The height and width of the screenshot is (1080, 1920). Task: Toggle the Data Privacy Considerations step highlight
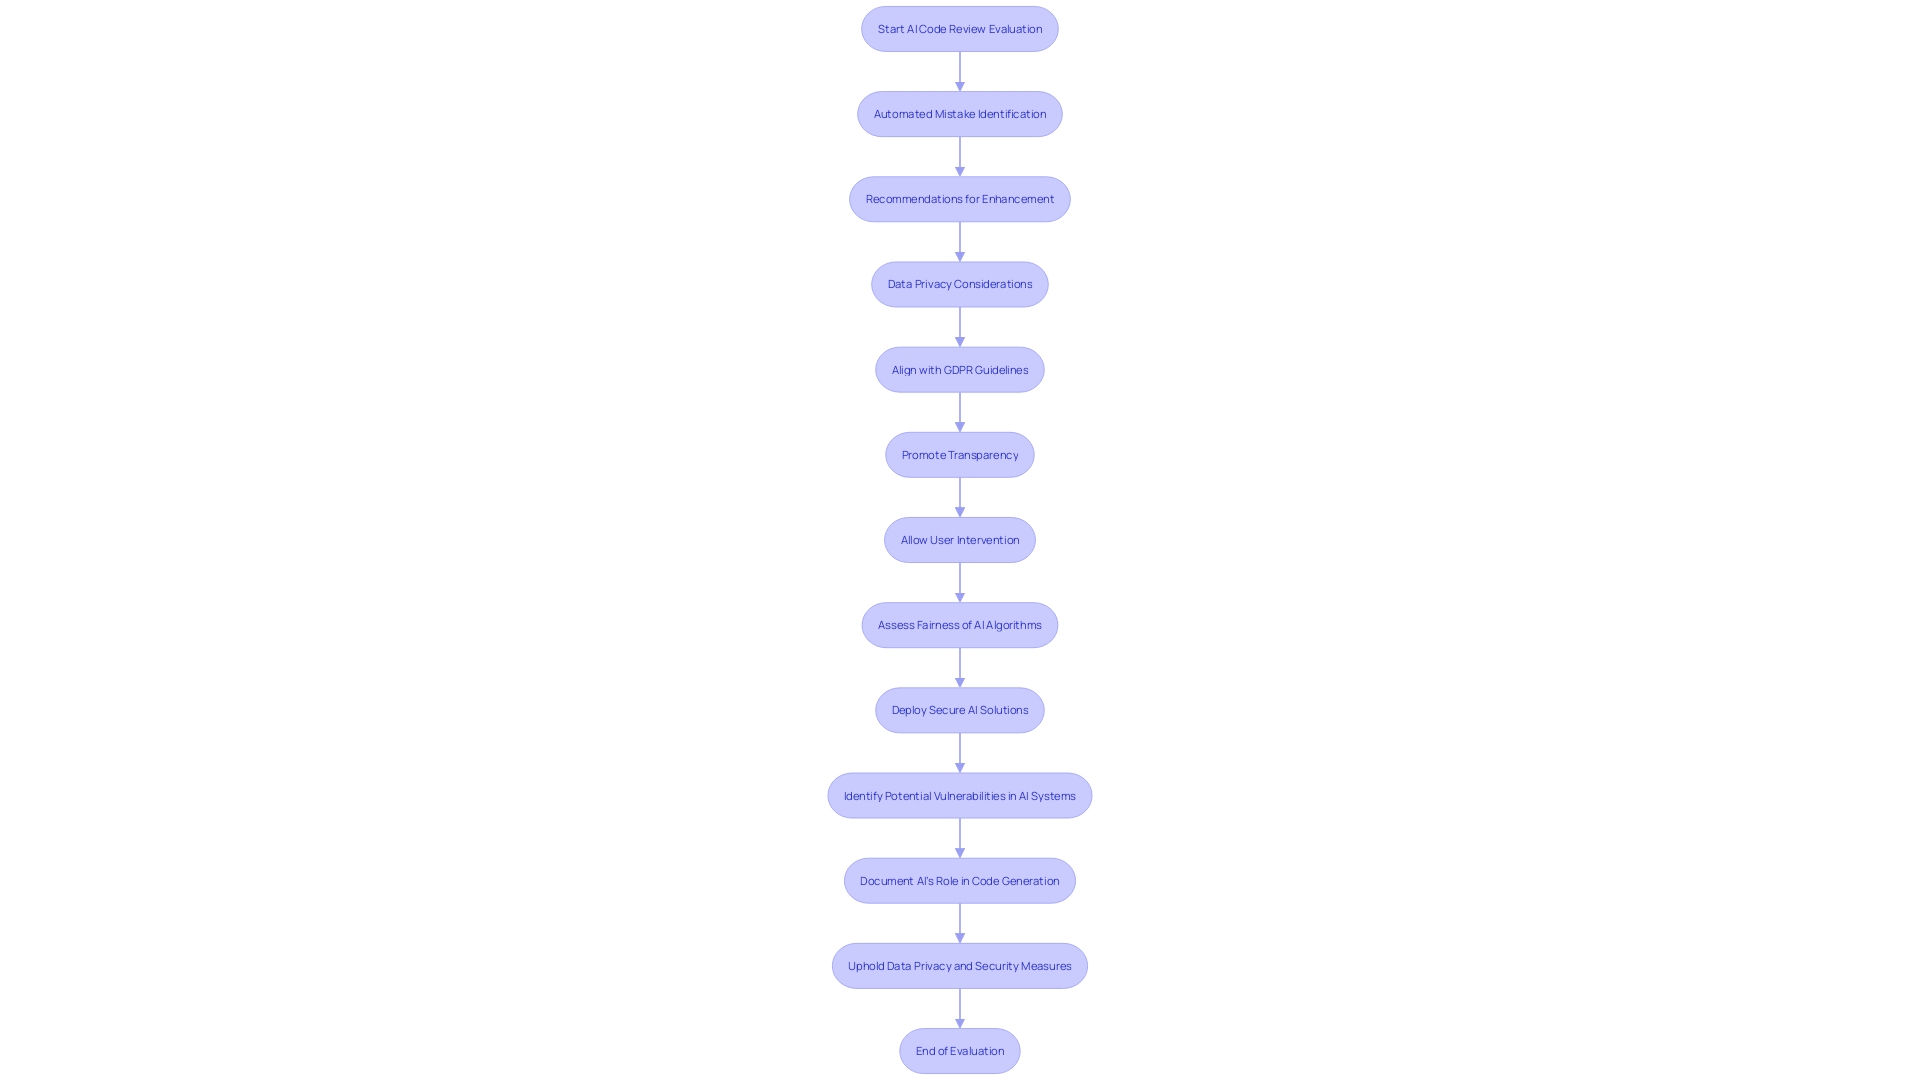tap(960, 284)
